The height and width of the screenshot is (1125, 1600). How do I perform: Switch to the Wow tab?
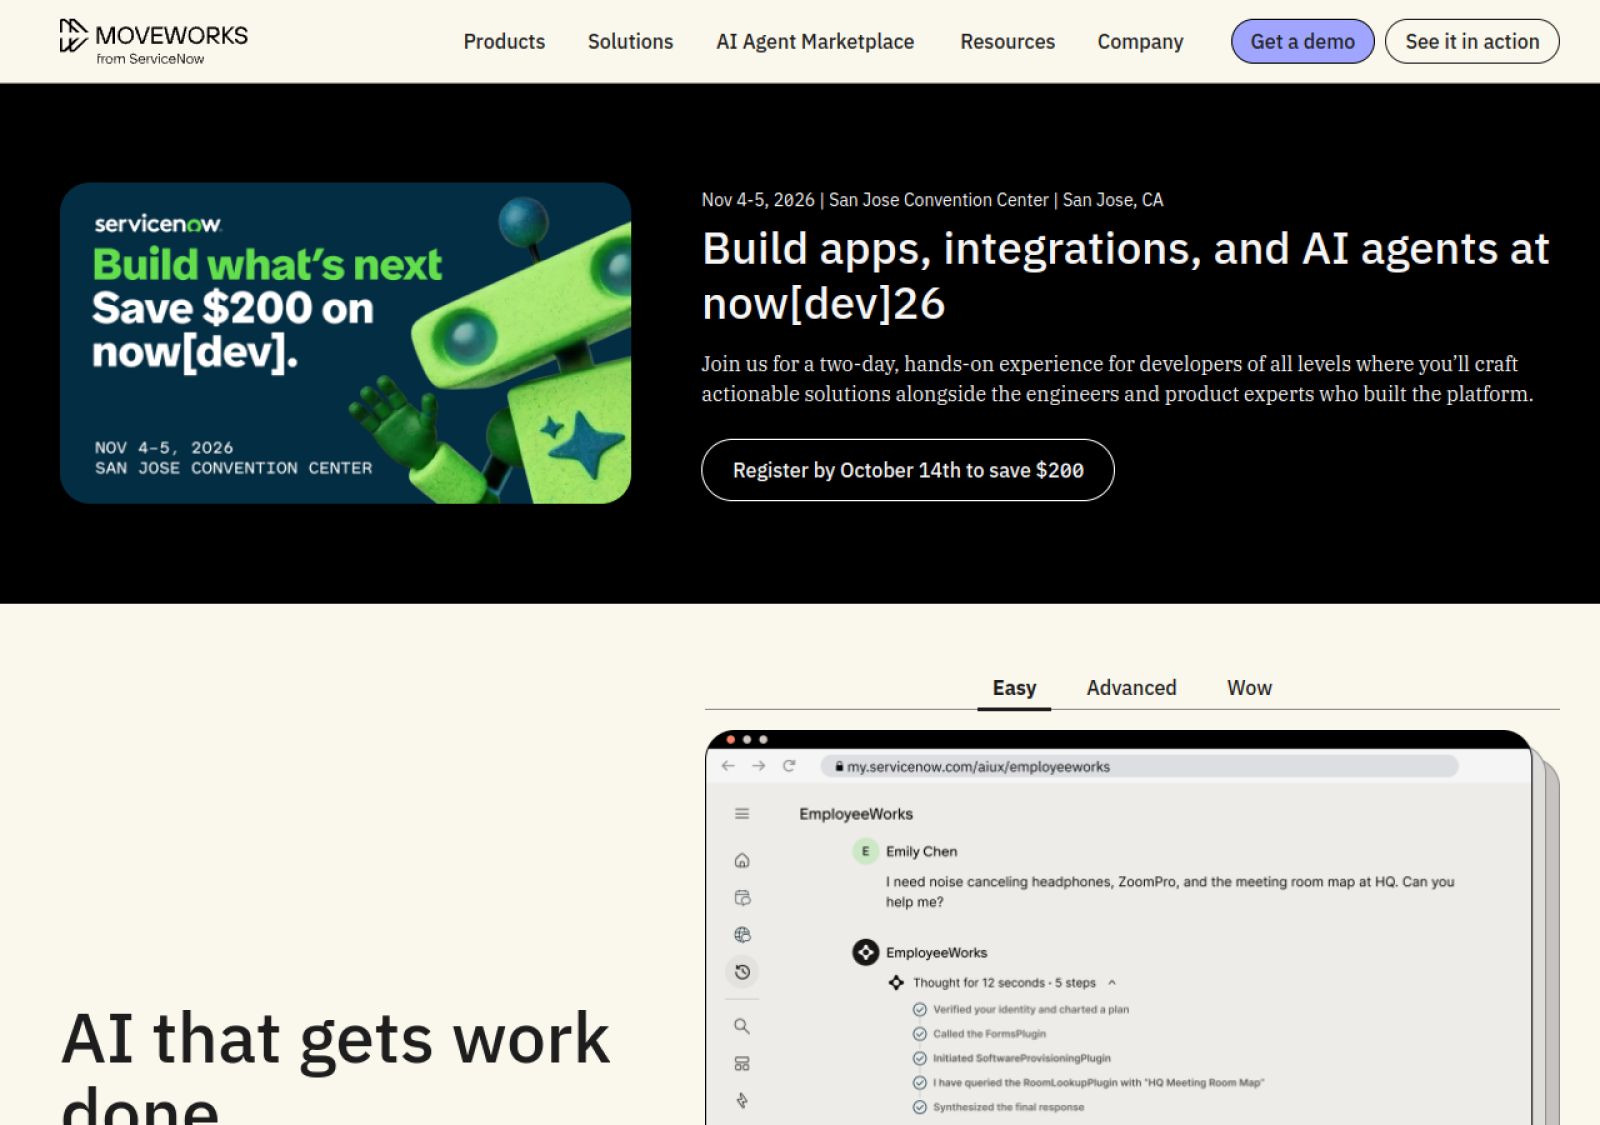(1249, 688)
